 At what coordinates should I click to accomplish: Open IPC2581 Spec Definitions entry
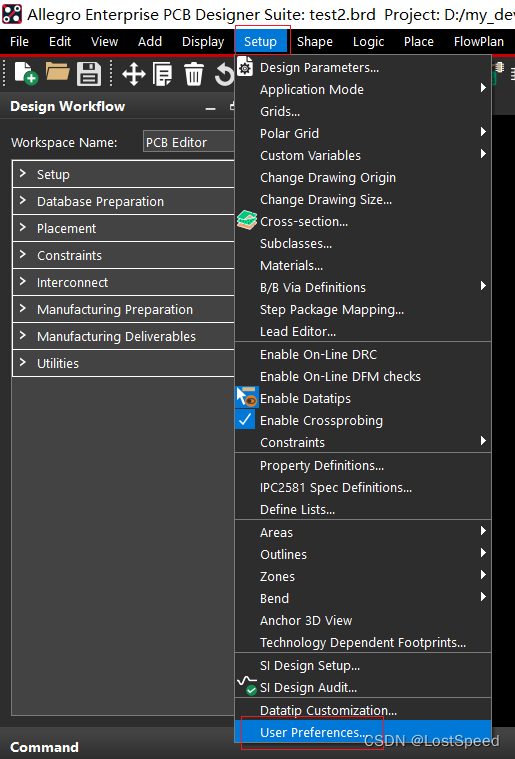pos(363,487)
